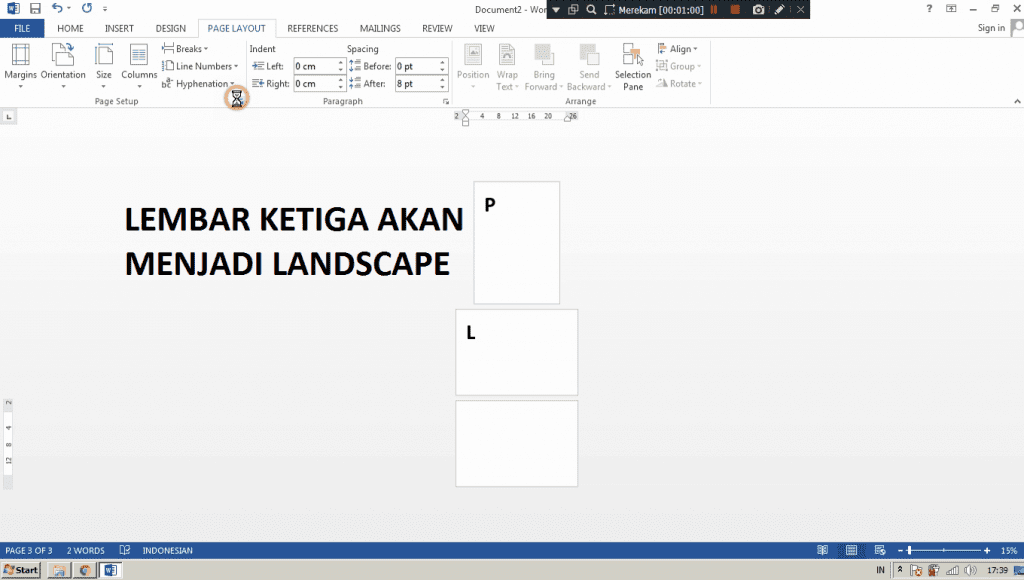Click the Columns icon
Screen dimensions: 1024x580
(139, 64)
